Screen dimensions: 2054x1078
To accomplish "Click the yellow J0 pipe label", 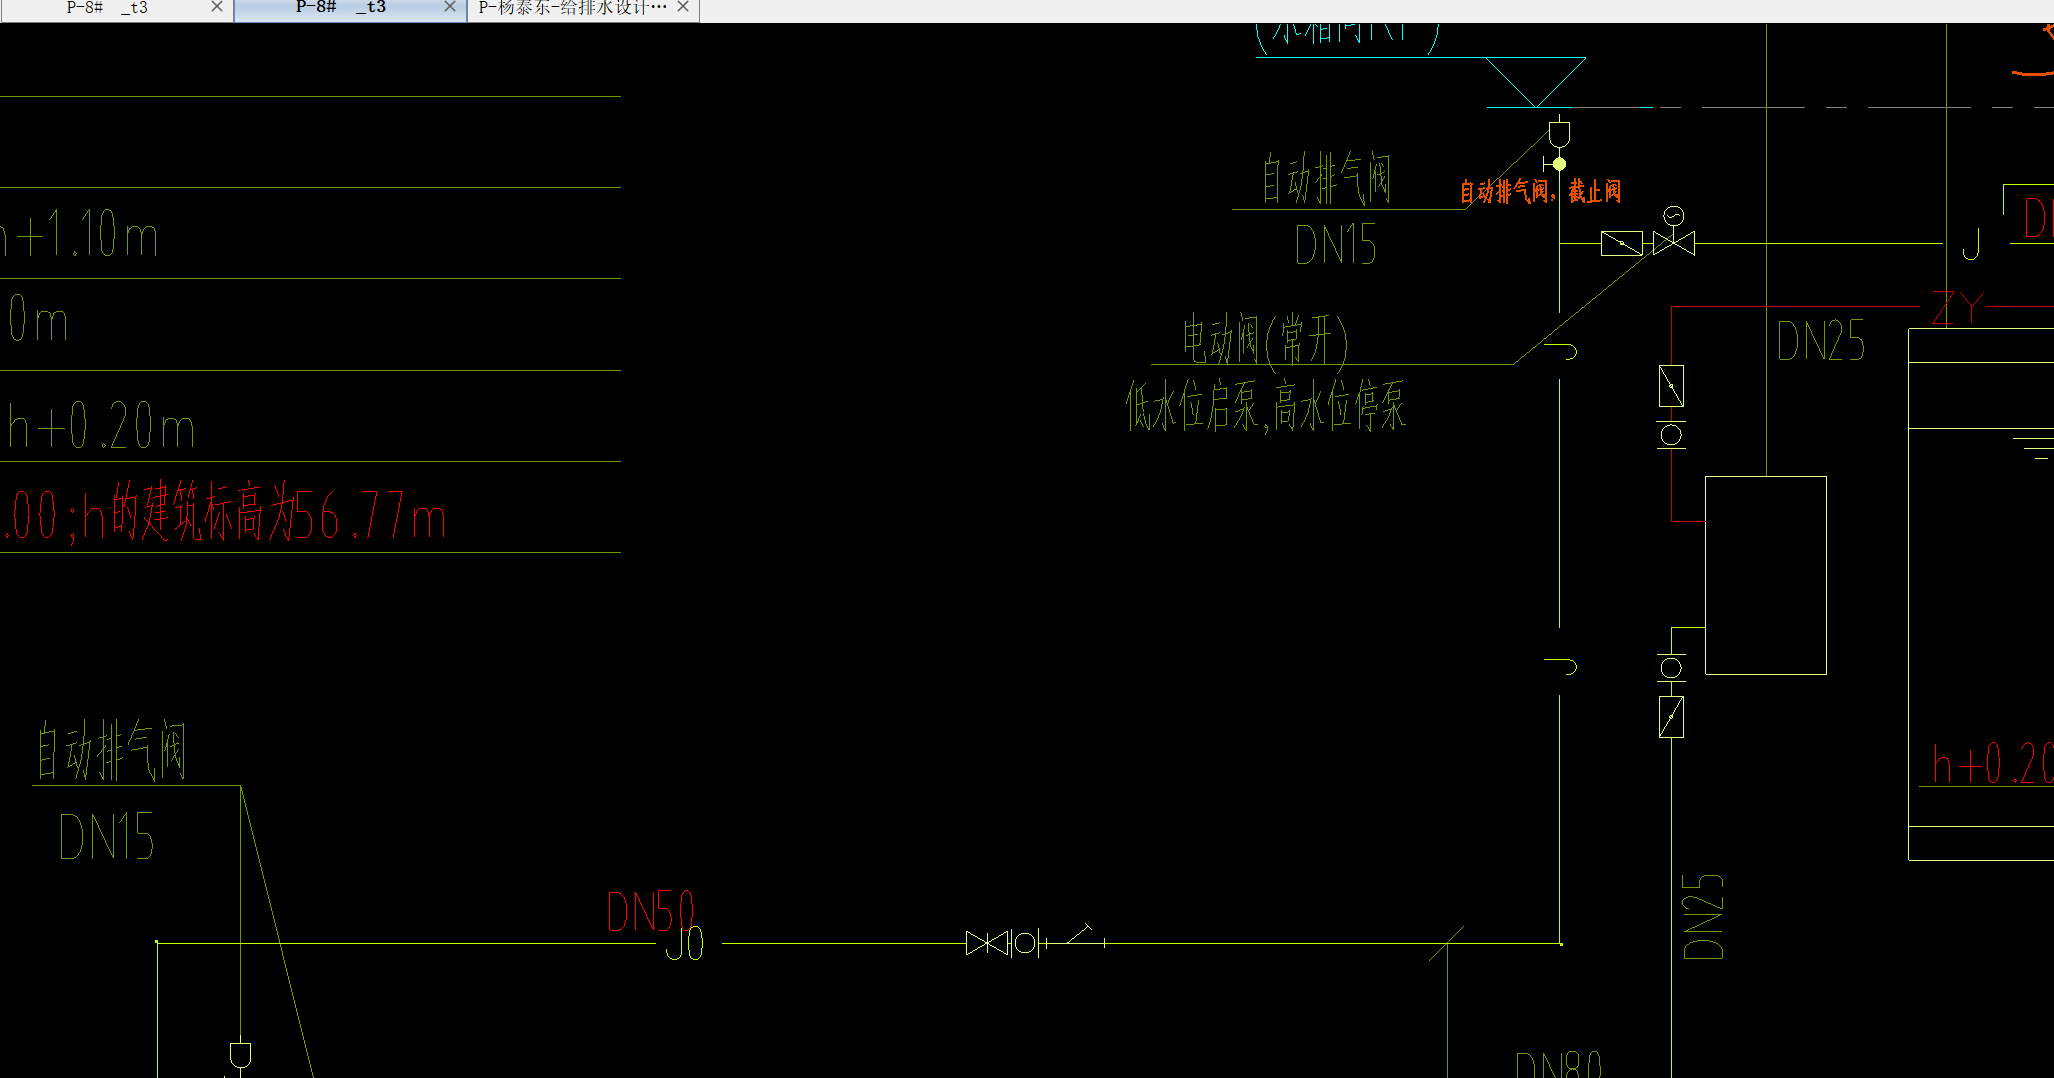I will click(x=685, y=944).
